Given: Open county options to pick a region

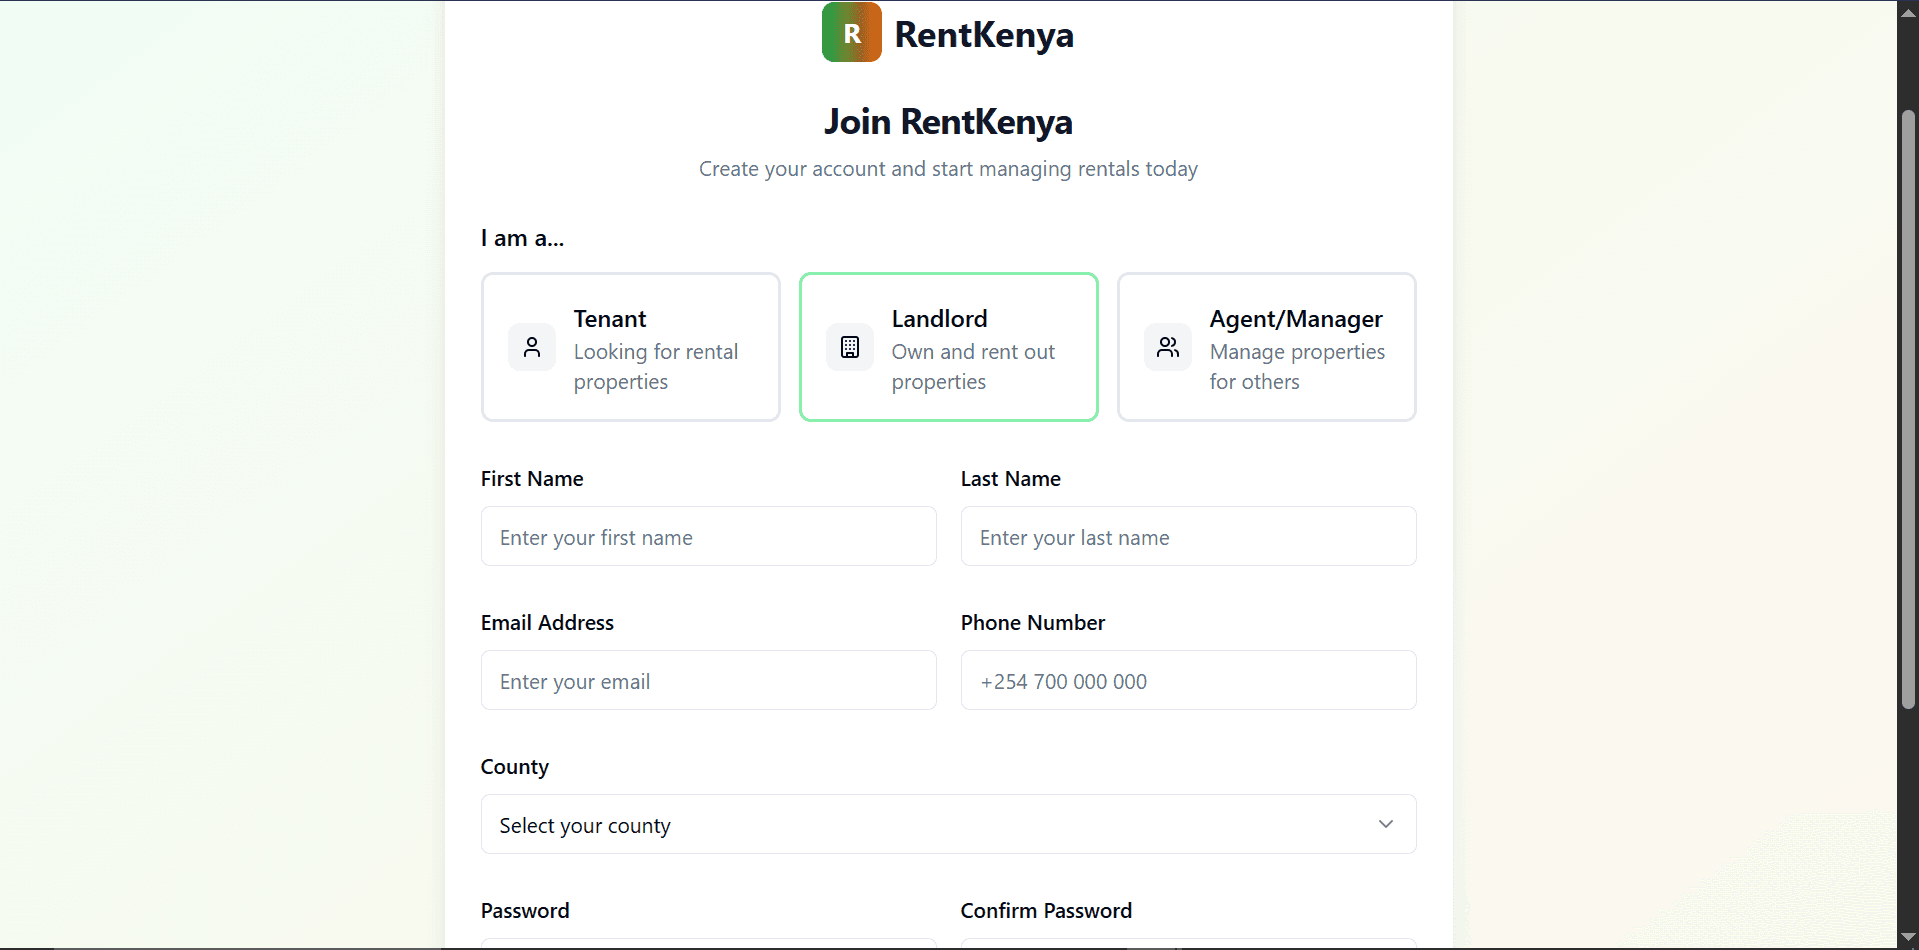Looking at the screenshot, I should pos(948,824).
